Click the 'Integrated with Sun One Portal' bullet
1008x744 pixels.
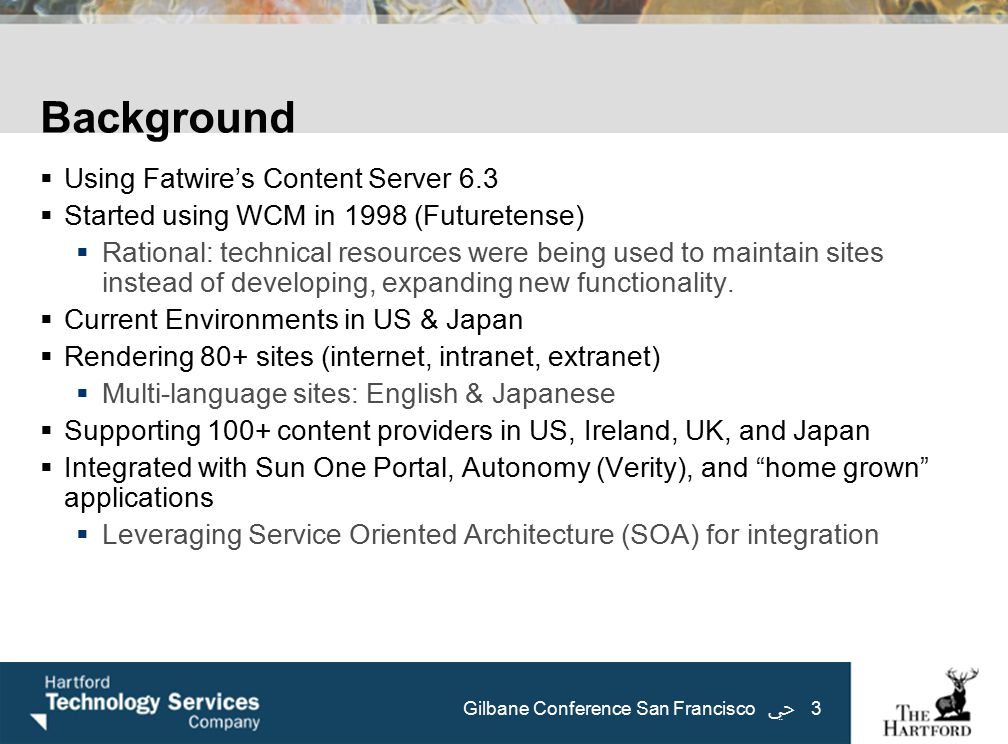click(496, 482)
